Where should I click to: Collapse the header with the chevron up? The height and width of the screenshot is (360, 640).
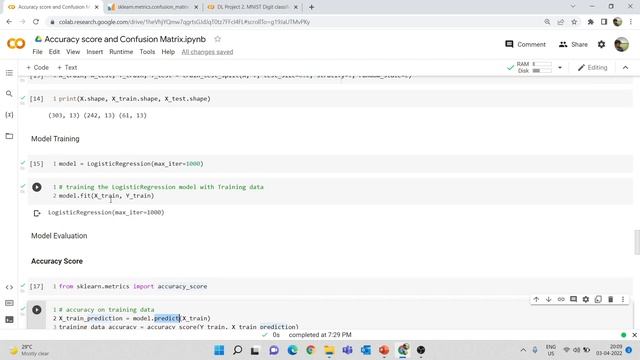point(625,67)
